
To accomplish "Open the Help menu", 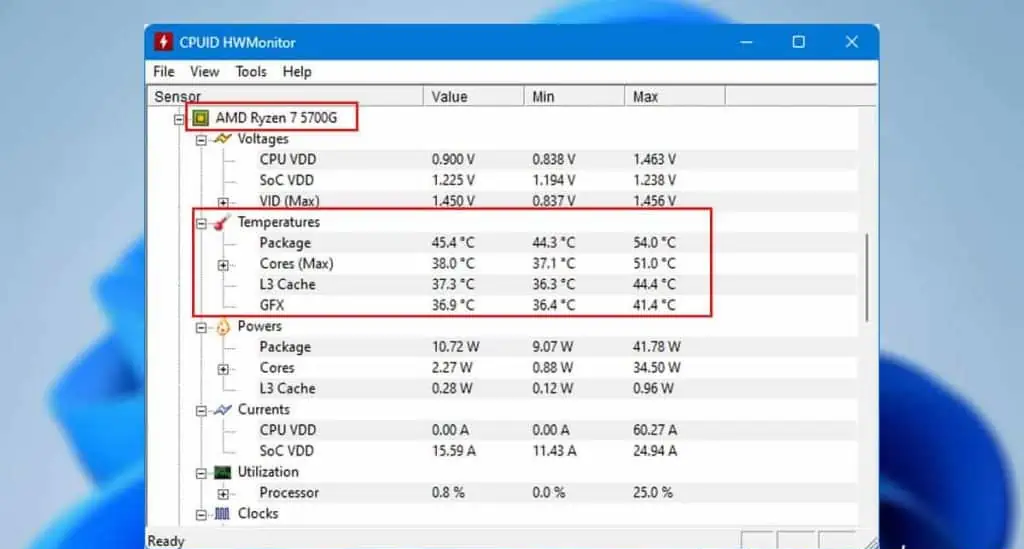I will click(296, 72).
